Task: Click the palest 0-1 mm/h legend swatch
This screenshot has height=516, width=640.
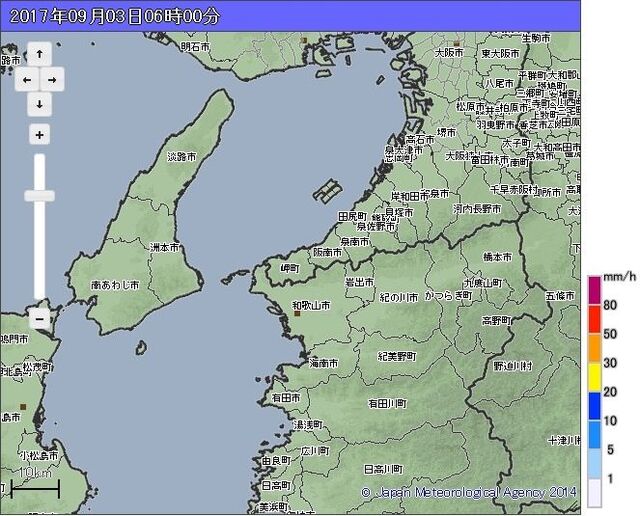Action: (x=594, y=493)
